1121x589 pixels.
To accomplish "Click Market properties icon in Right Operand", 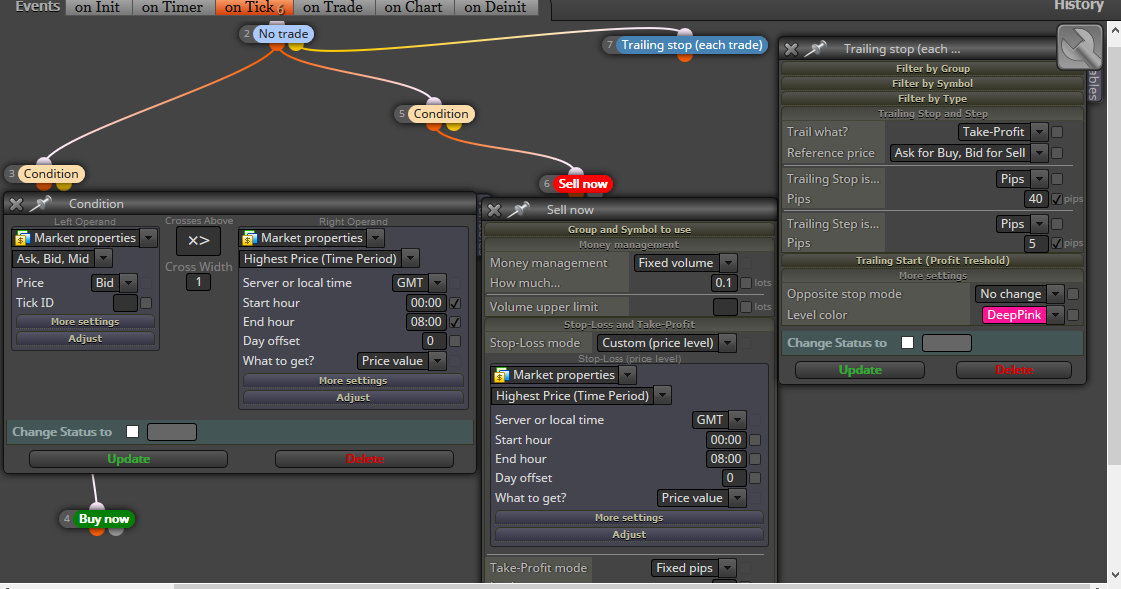I will click(x=249, y=238).
